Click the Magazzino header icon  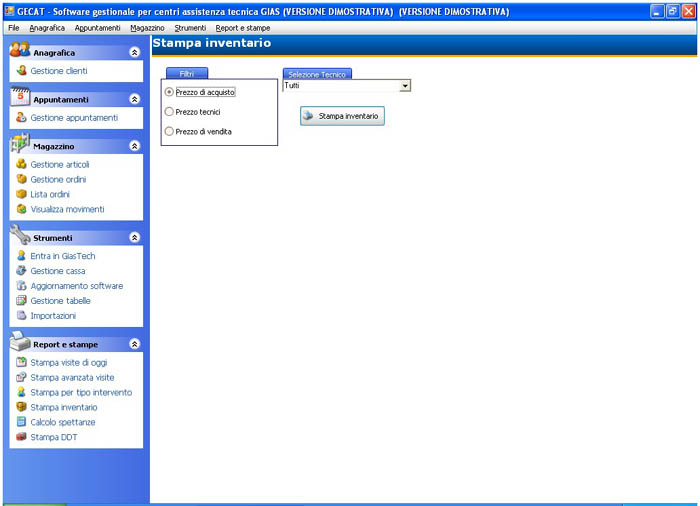point(20,143)
